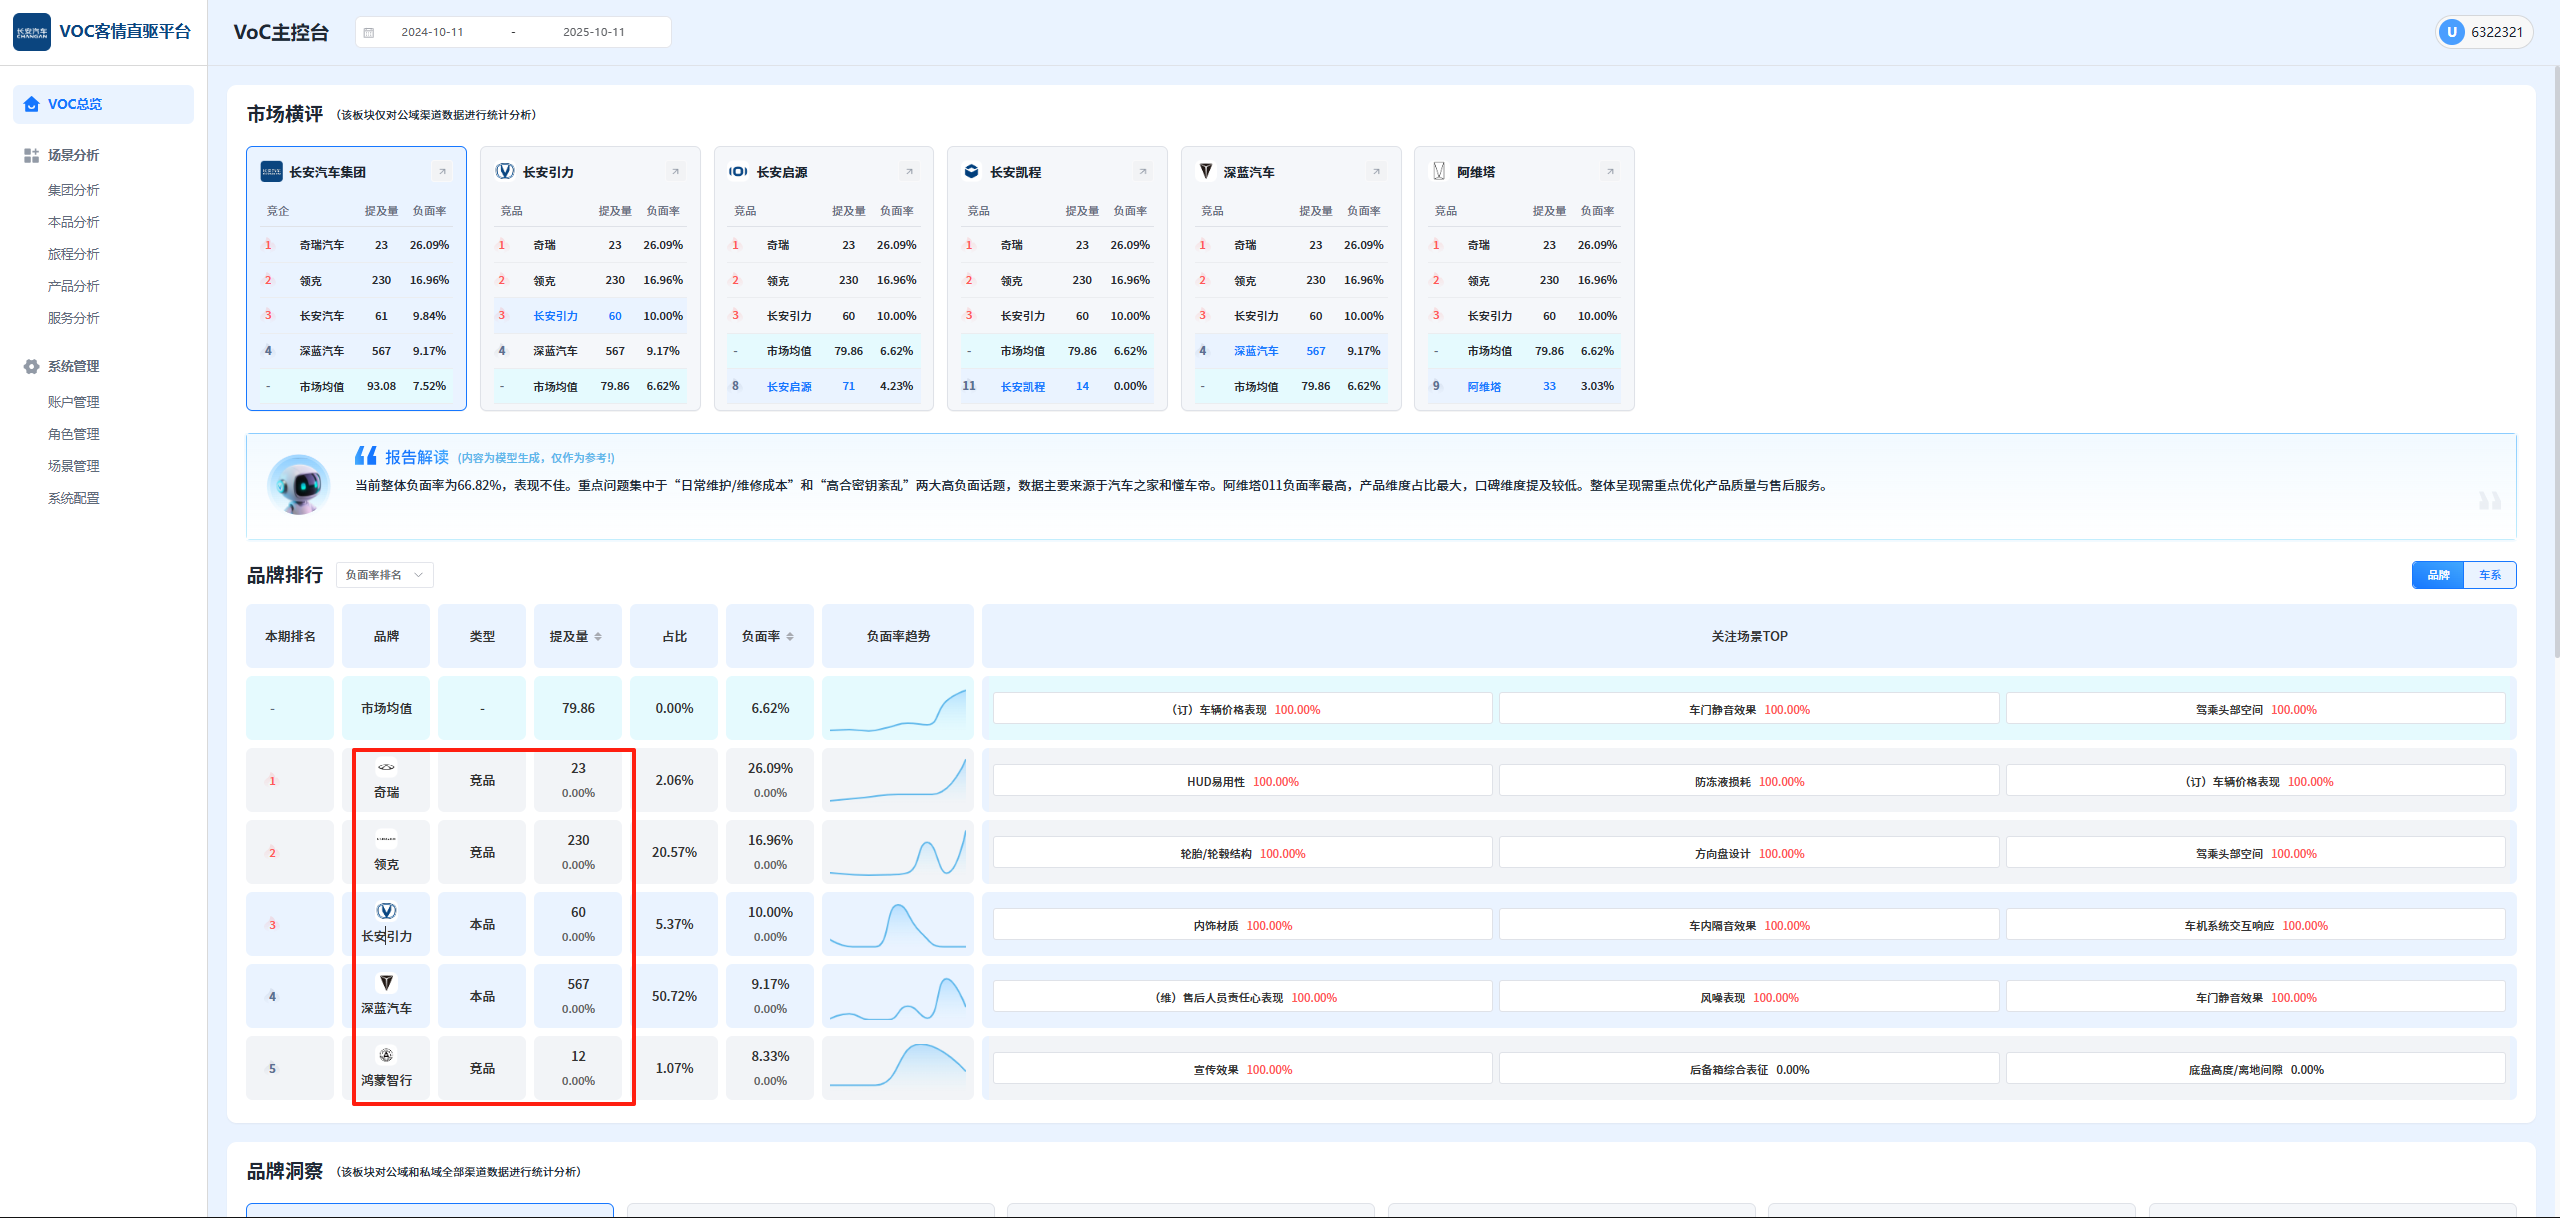Click the 阿维塔 card expand arrow icon
The height and width of the screenshot is (1218, 2560).
[x=1610, y=172]
